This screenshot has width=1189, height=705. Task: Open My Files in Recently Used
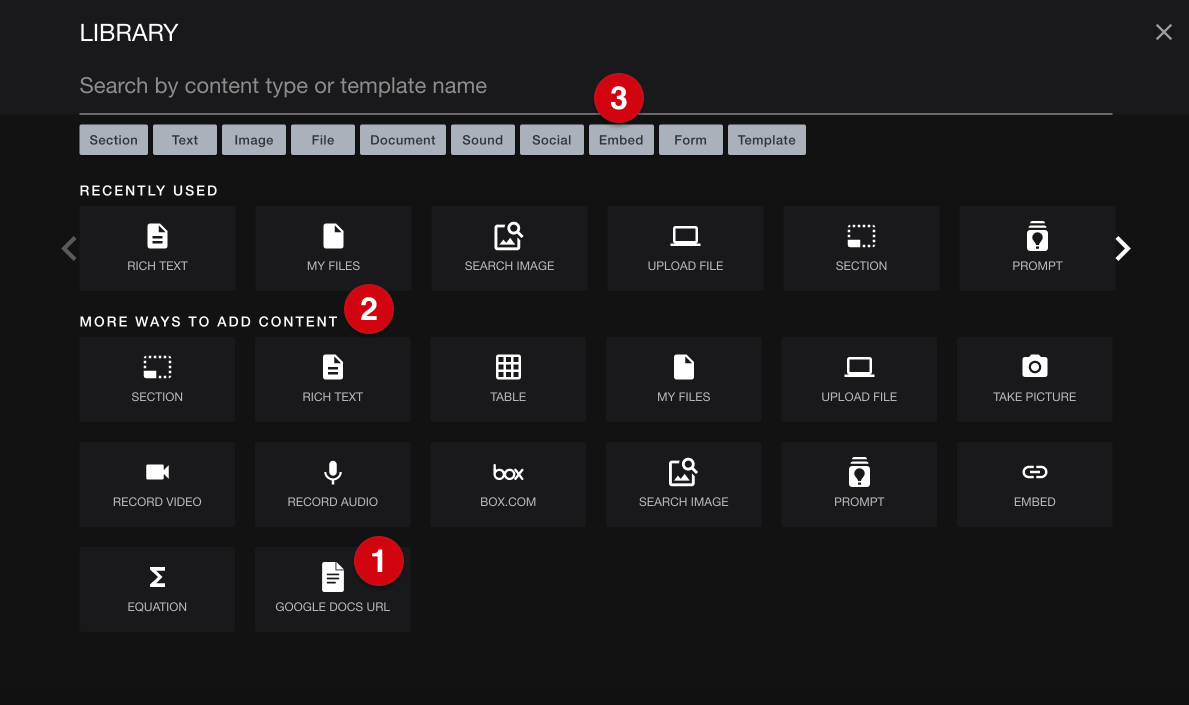(x=333, y=249)
